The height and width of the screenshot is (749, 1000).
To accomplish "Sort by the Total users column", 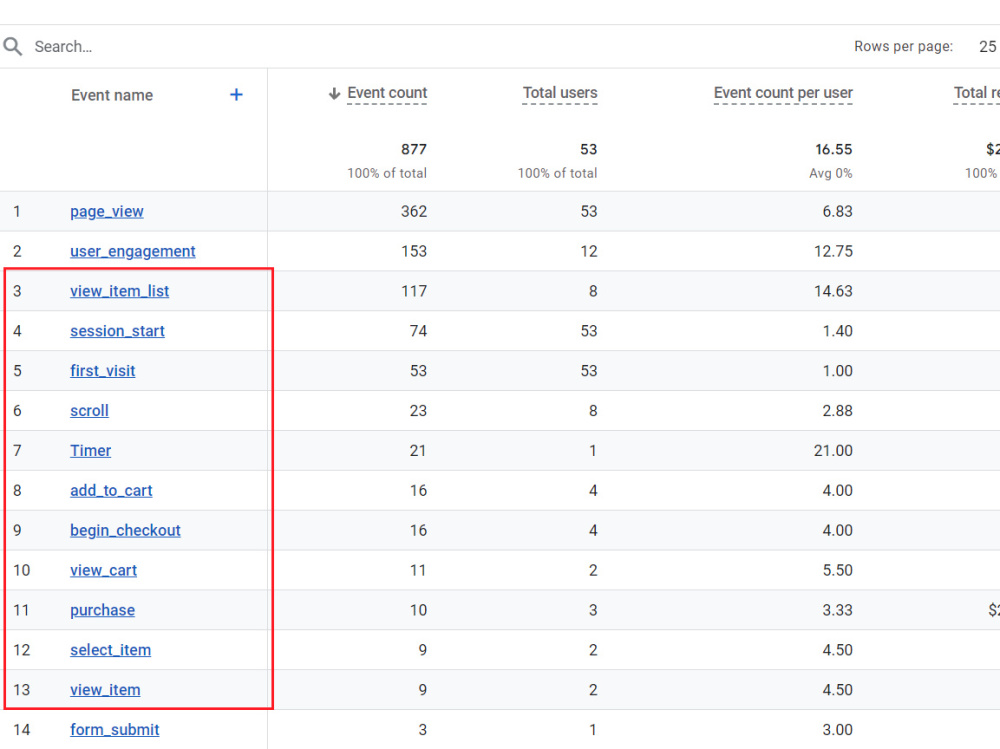I will [x=560, y=93].
